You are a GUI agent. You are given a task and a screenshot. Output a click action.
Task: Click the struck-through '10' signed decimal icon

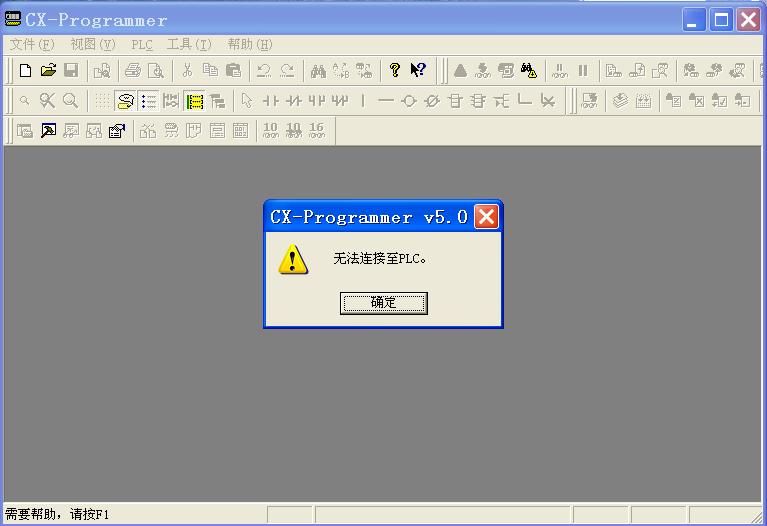click(293, 131)
